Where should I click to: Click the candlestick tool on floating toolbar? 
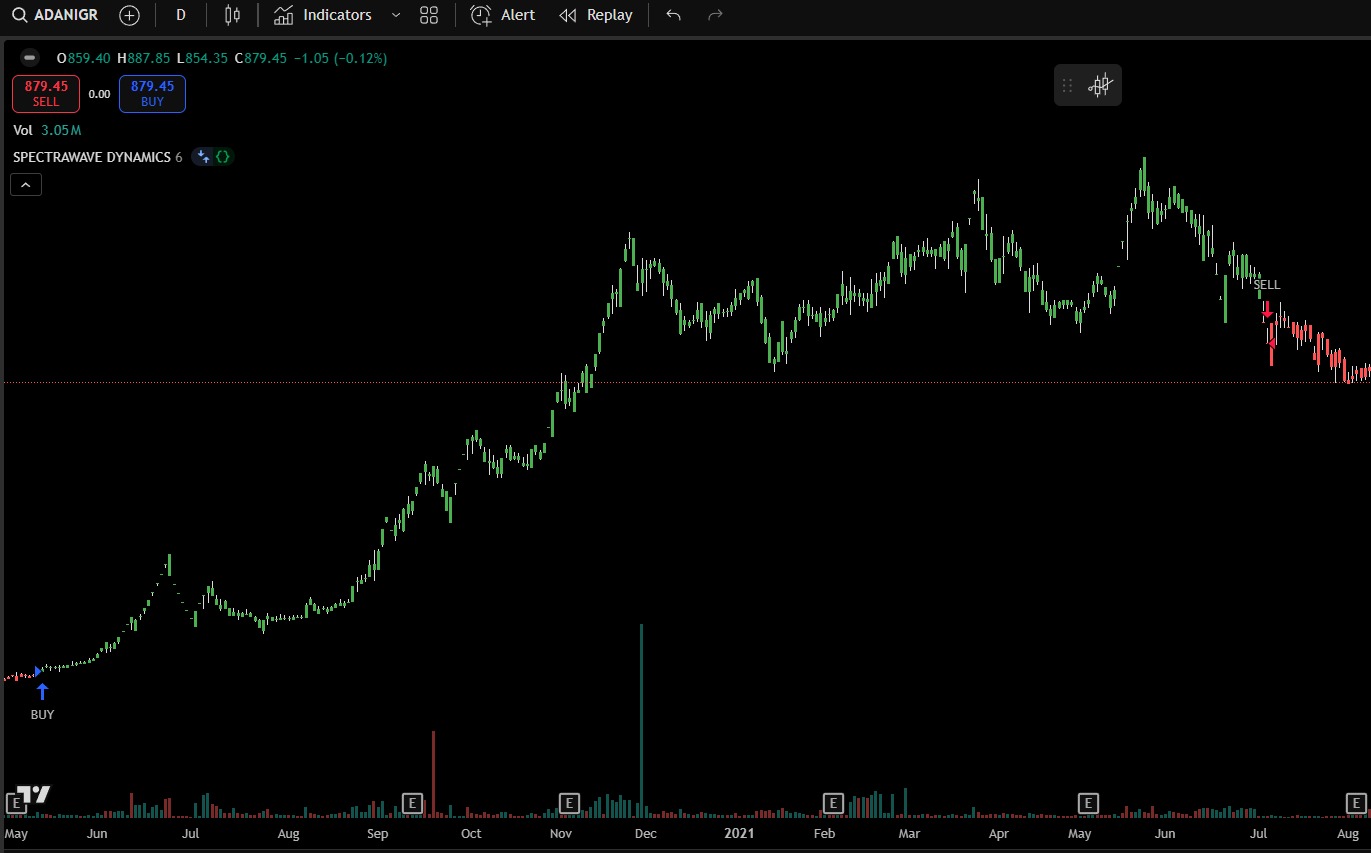(1100, 85)
